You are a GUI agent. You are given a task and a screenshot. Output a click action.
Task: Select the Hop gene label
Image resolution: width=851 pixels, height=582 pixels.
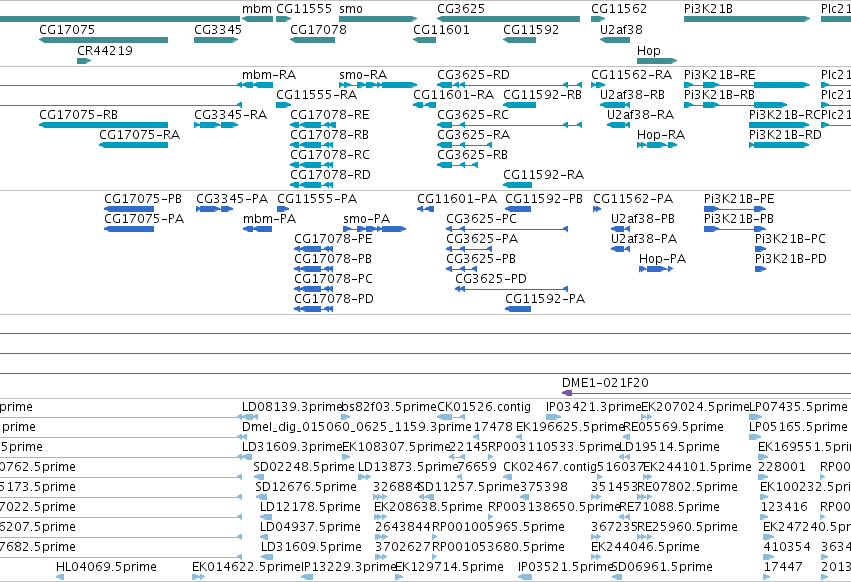[649, 50]
